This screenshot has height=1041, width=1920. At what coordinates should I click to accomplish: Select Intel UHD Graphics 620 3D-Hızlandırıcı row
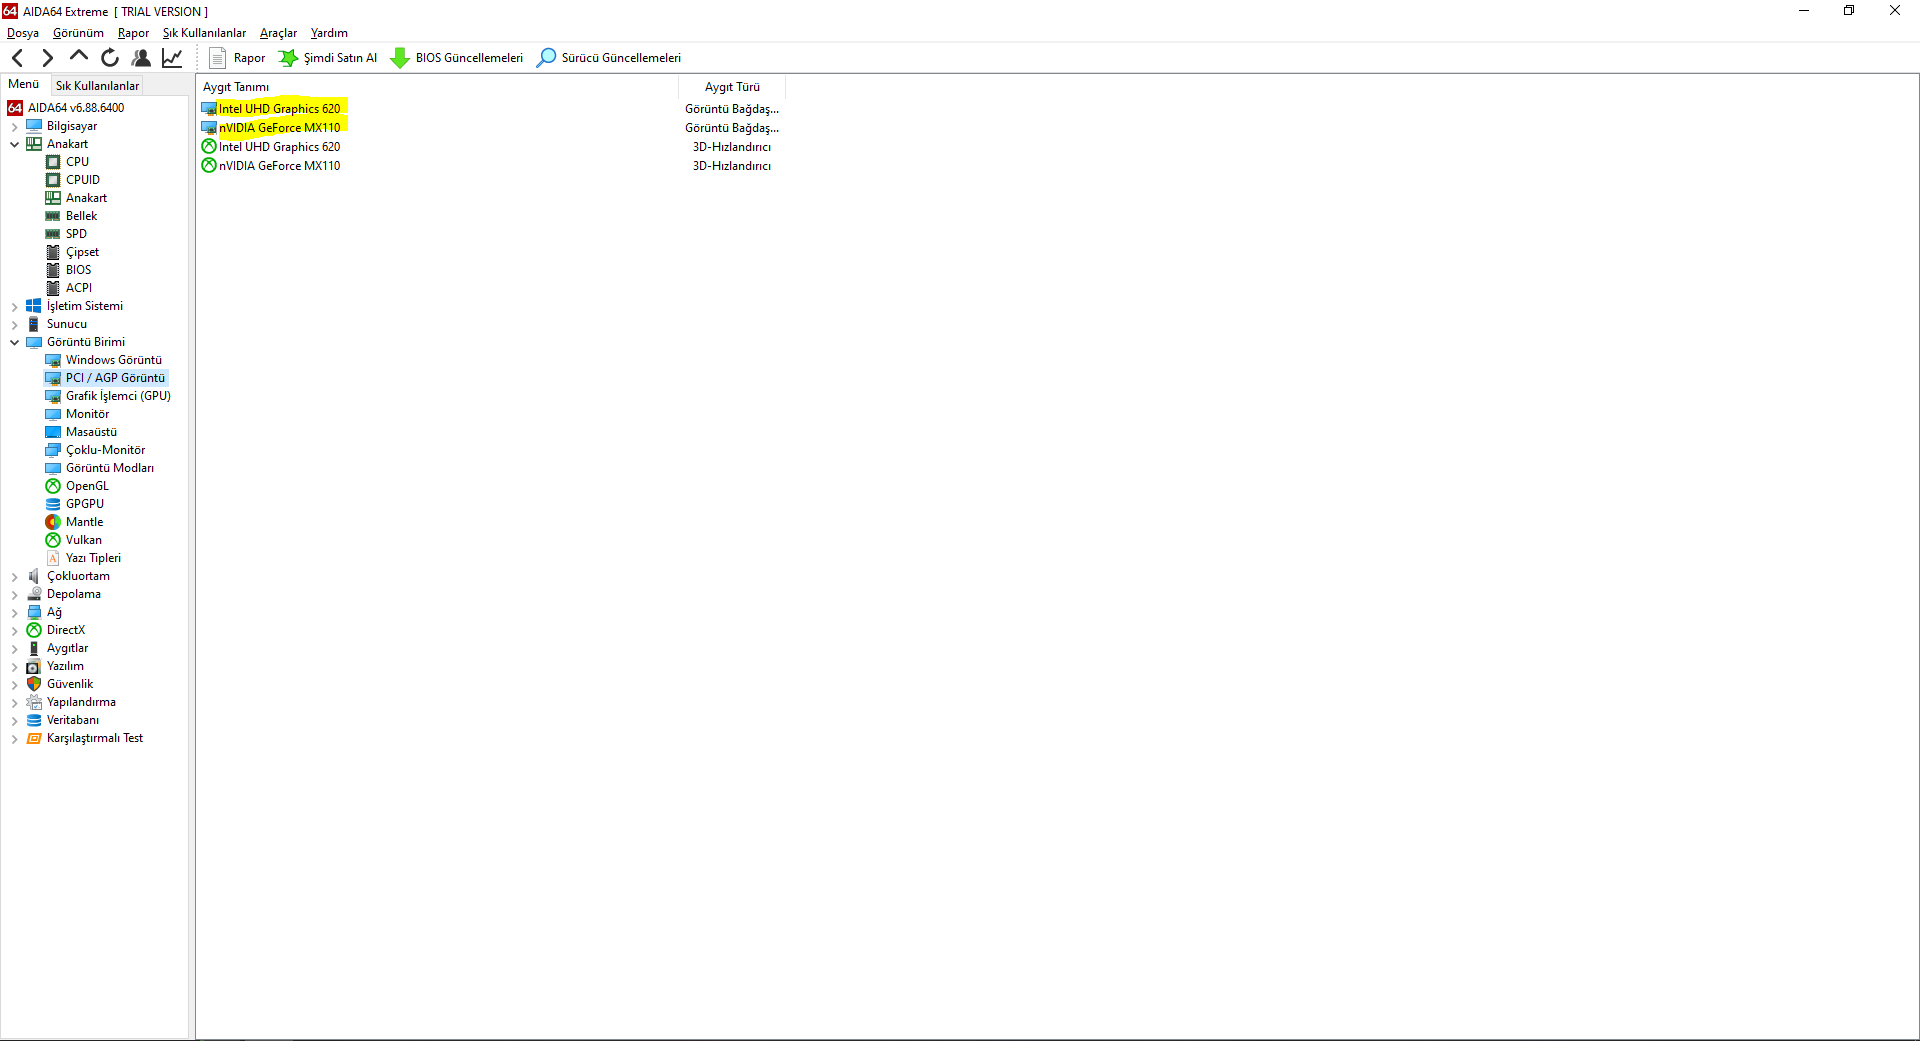[x=490, y=147]
